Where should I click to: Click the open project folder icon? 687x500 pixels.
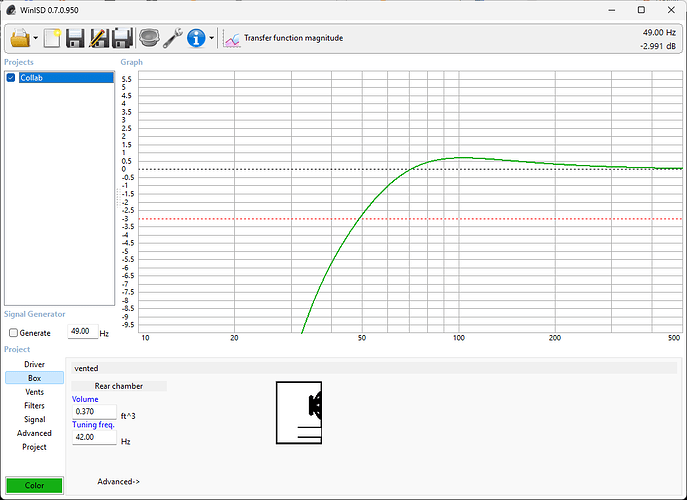click(x=20, y=39)
